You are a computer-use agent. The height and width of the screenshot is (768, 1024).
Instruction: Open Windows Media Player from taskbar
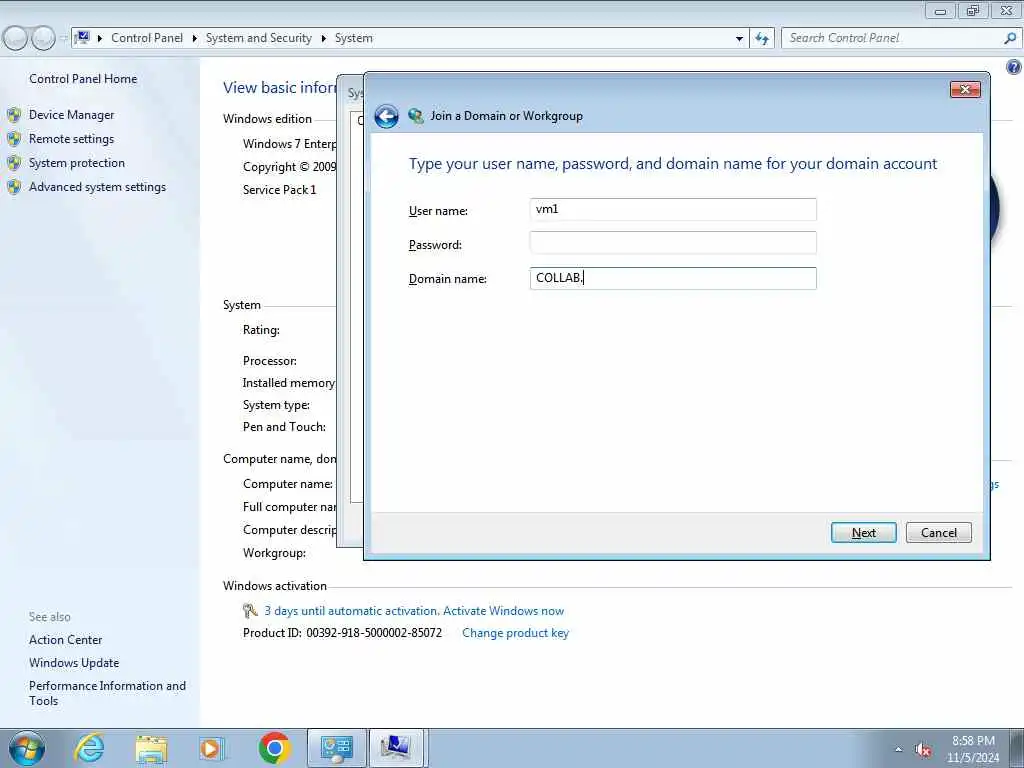tap(212, 748)
